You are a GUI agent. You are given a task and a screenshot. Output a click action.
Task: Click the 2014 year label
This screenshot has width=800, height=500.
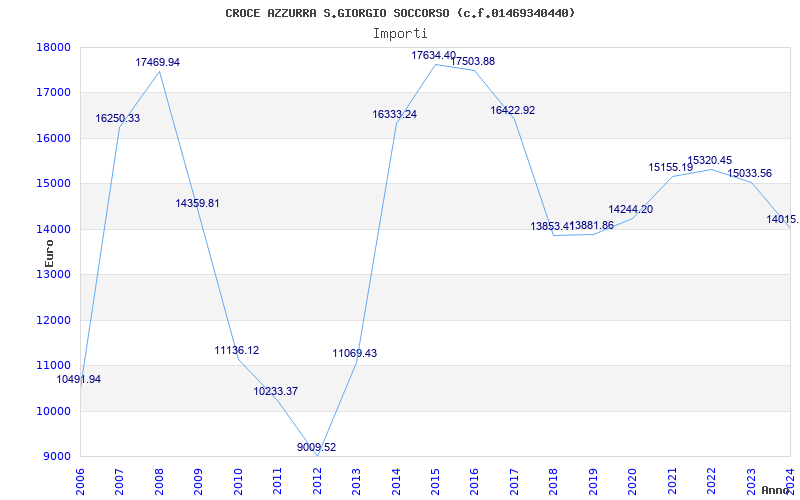pyautogui.click(x=396, y=481)
